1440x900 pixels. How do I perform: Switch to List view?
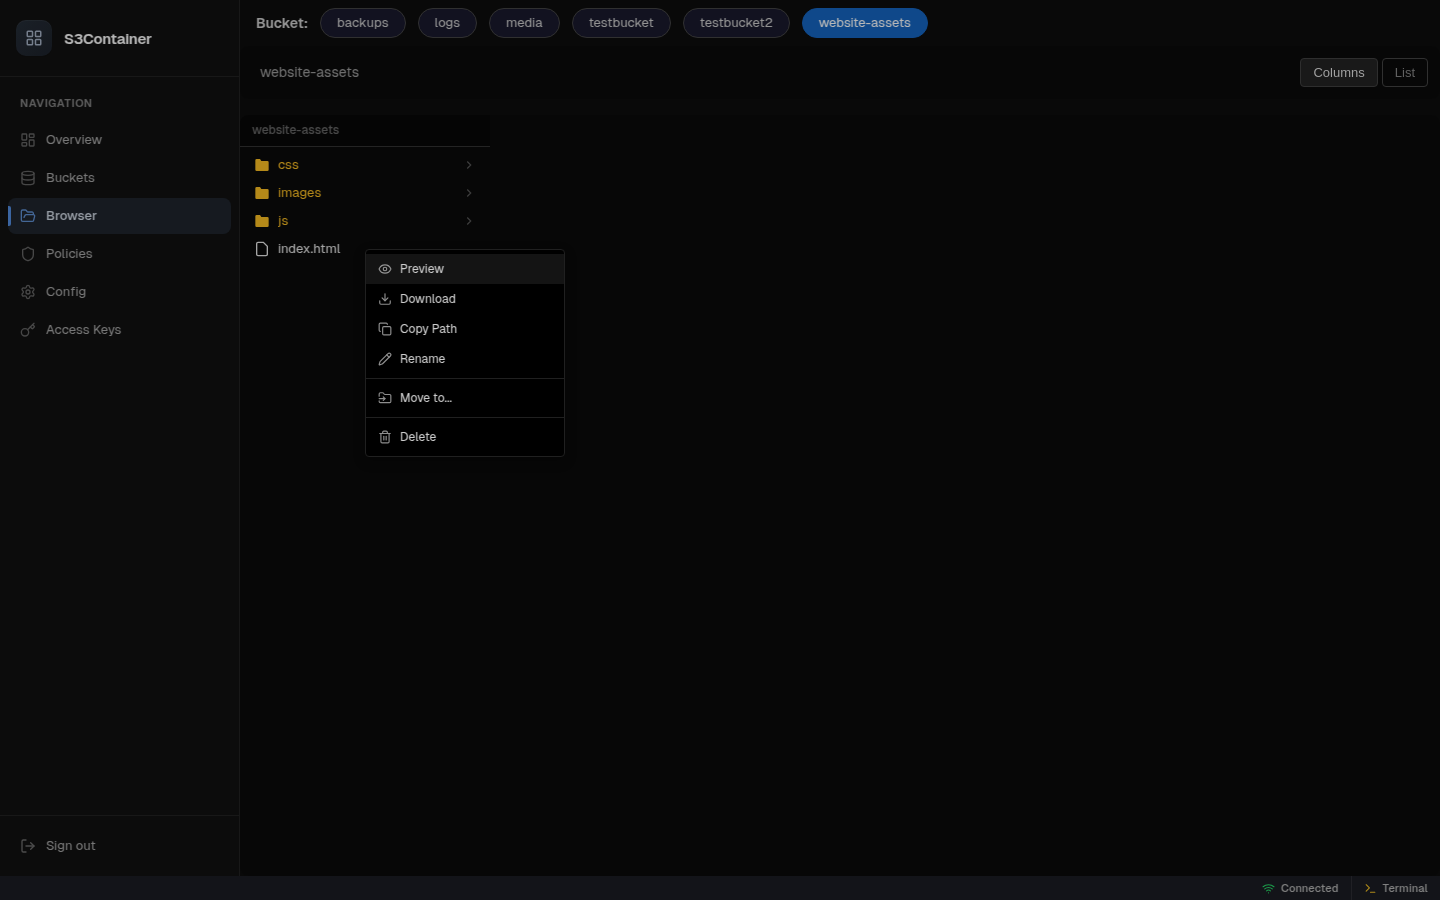coord(1404,72)
